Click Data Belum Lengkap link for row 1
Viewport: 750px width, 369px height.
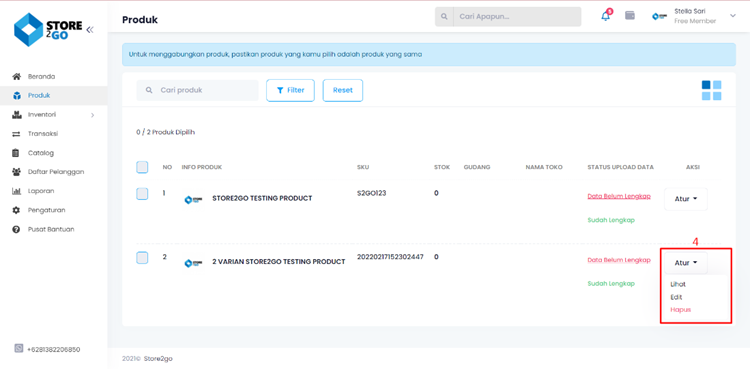pyautogui.click(x=619, y=196)
